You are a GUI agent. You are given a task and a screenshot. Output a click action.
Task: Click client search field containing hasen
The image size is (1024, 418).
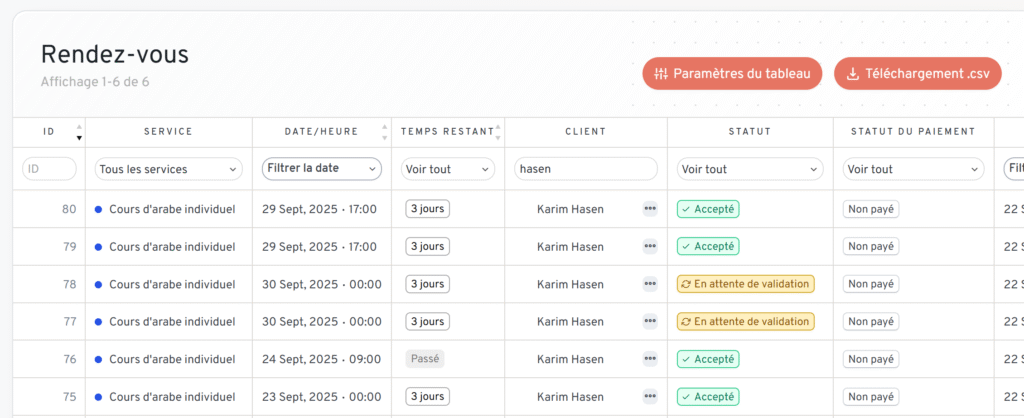point(585,169)
